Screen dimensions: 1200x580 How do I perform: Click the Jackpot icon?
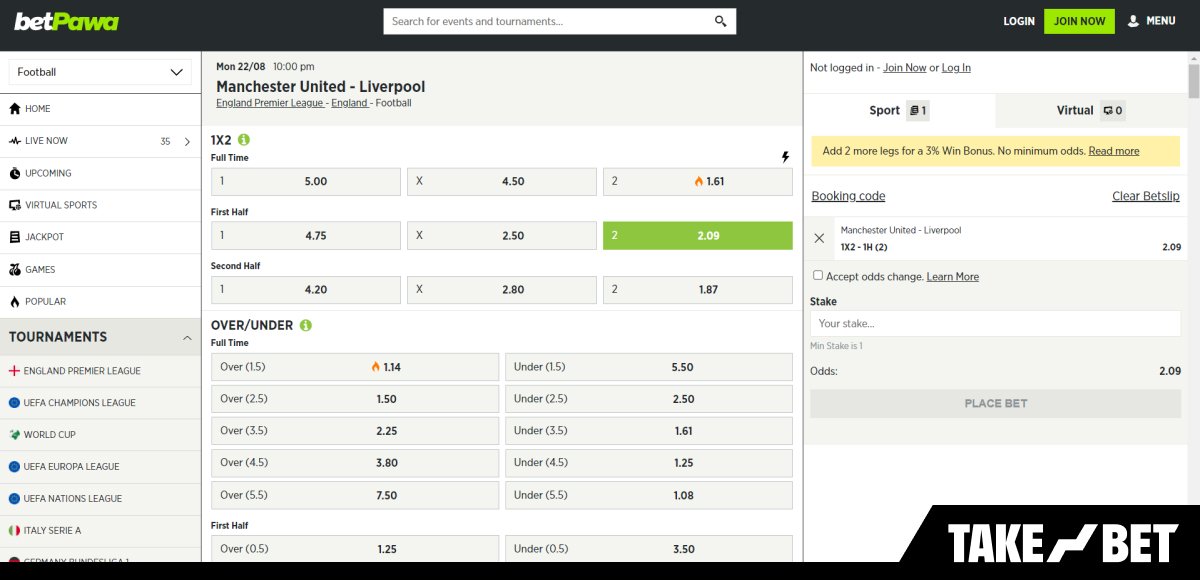[x=15, y=237]
